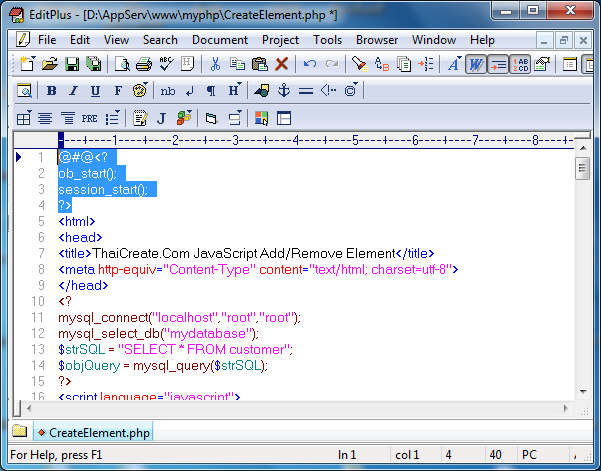Insert horizontal rule icon
This screenshot has height=471, width=601.
pyautogui.click(x=306, y=91)
